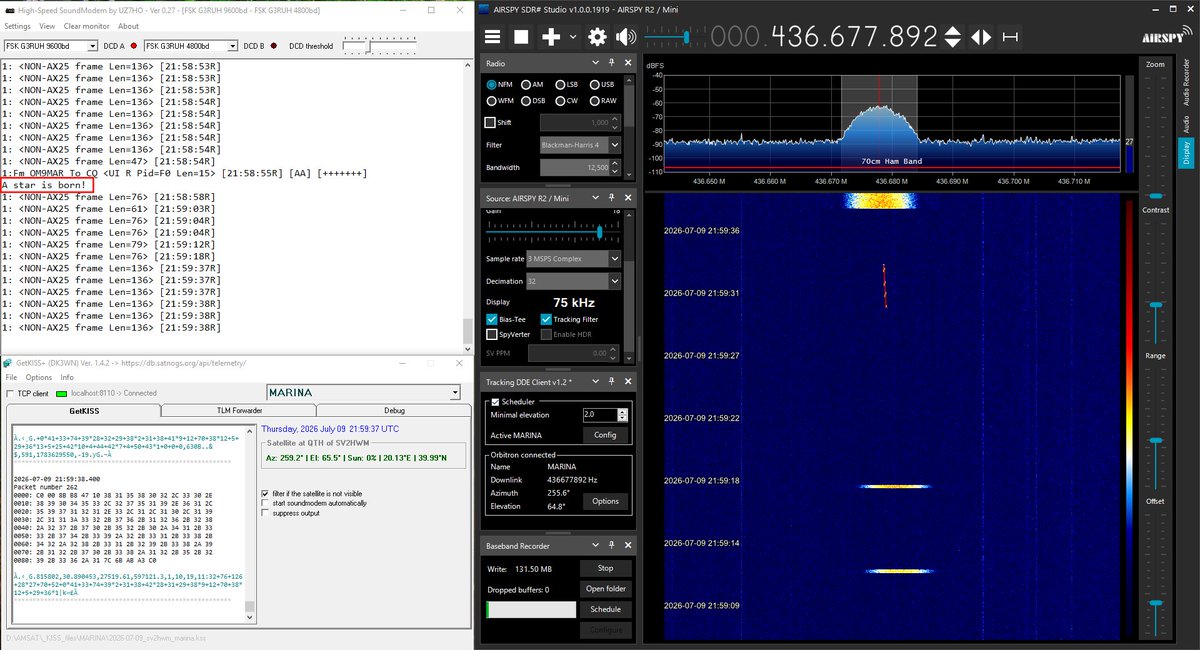The height and width of the screenshot is (650, 1200).
Task: Click the left-right tuning style arrows icon
Action: click(x=981, y=37)
